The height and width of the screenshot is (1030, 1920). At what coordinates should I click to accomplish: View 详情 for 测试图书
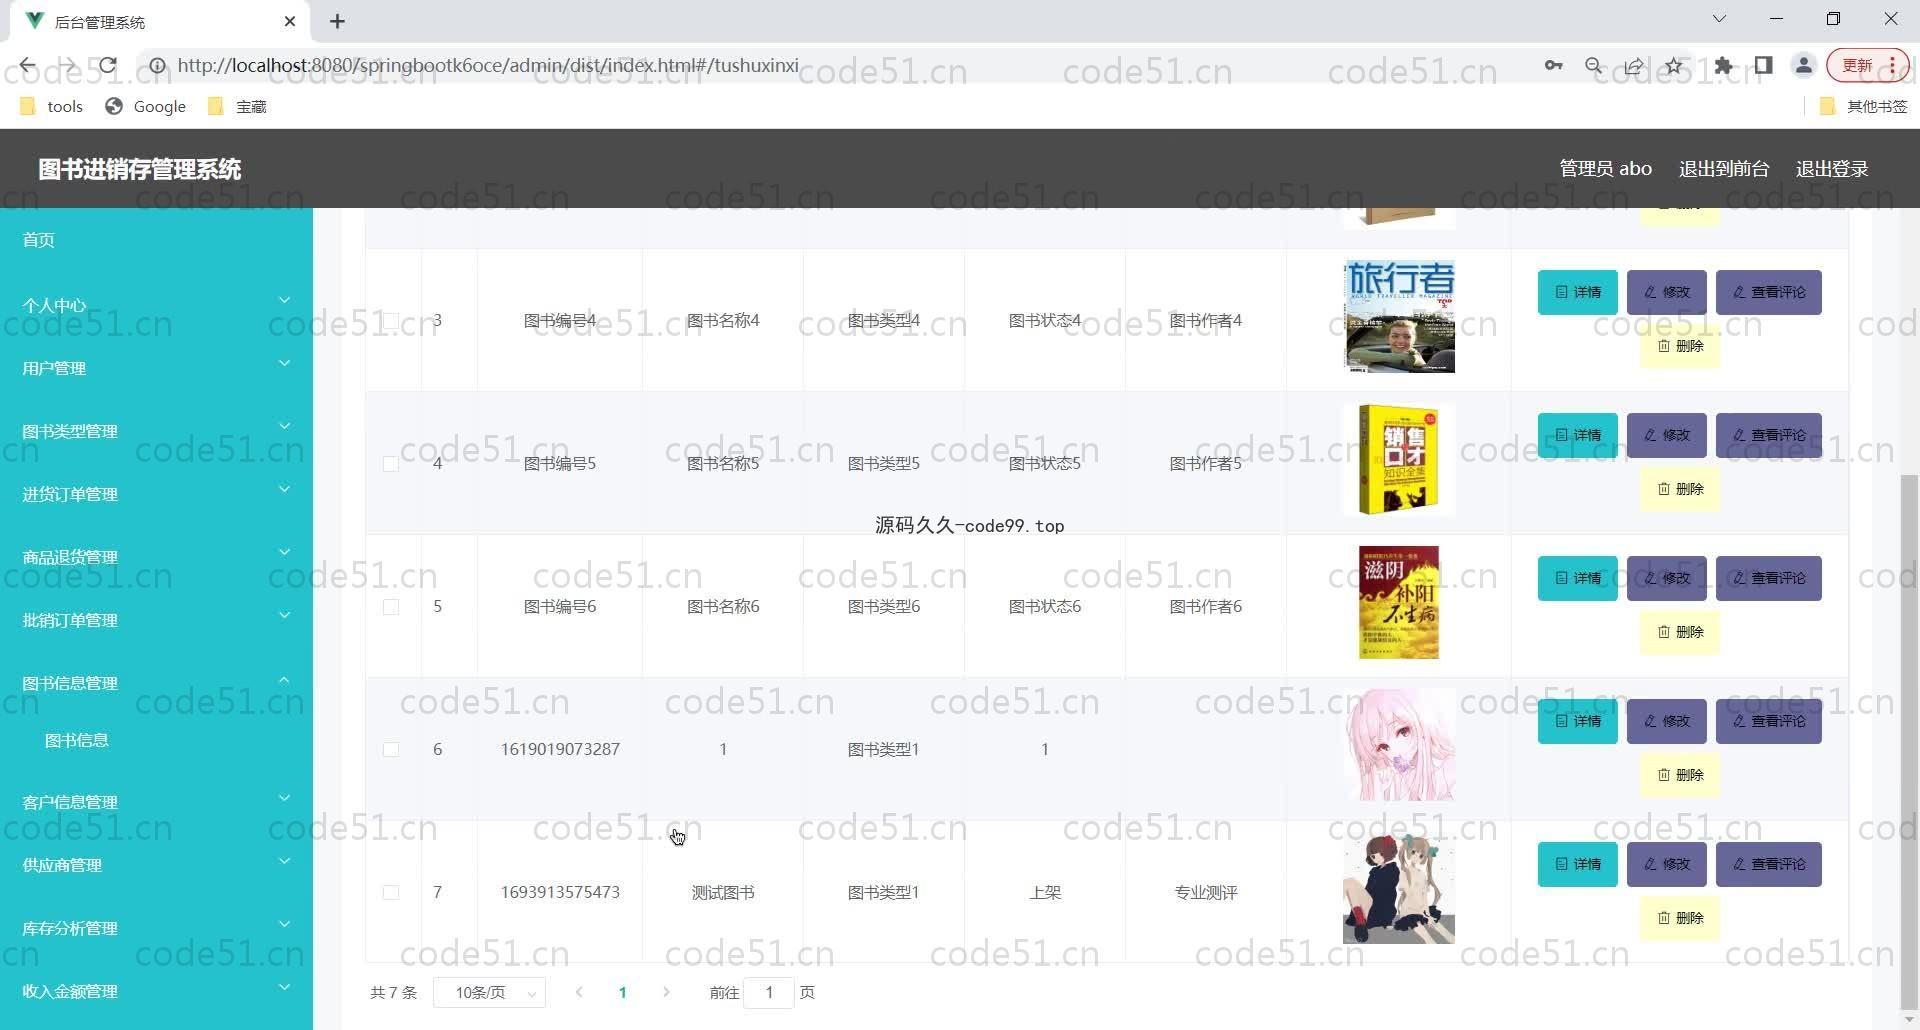point(1577,864)
